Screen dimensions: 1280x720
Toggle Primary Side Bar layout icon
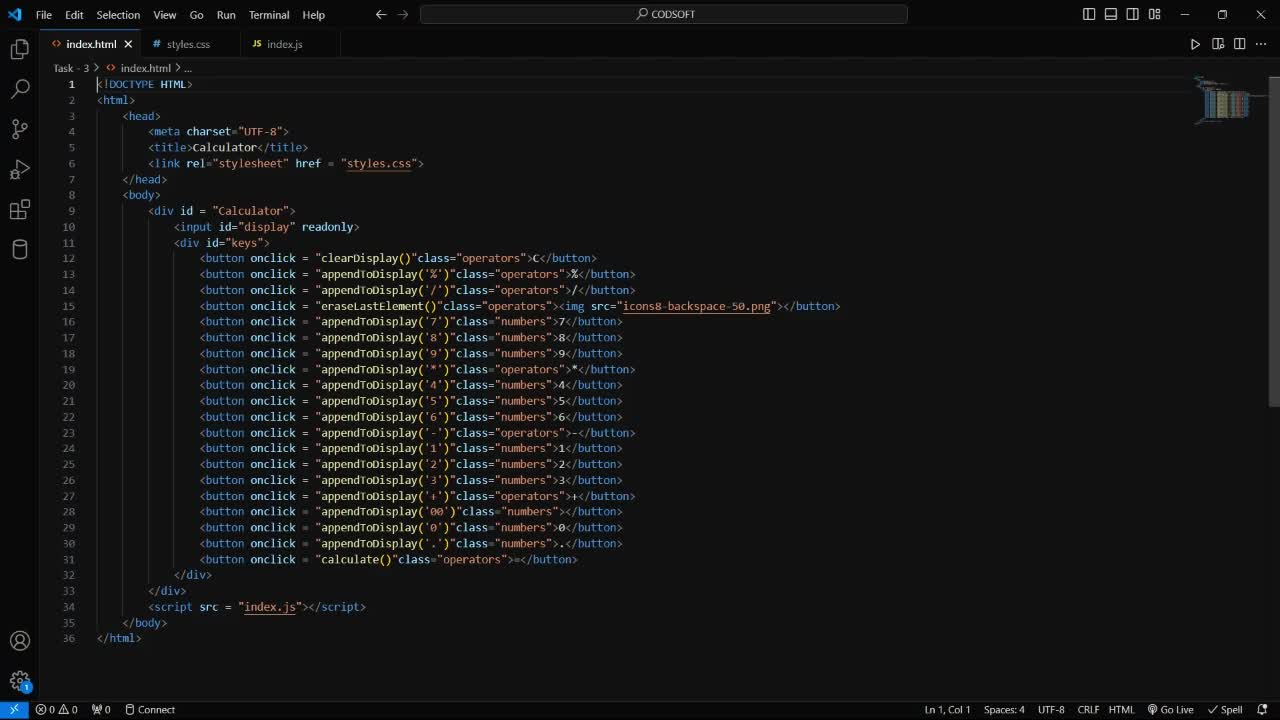pos(1089,15)
